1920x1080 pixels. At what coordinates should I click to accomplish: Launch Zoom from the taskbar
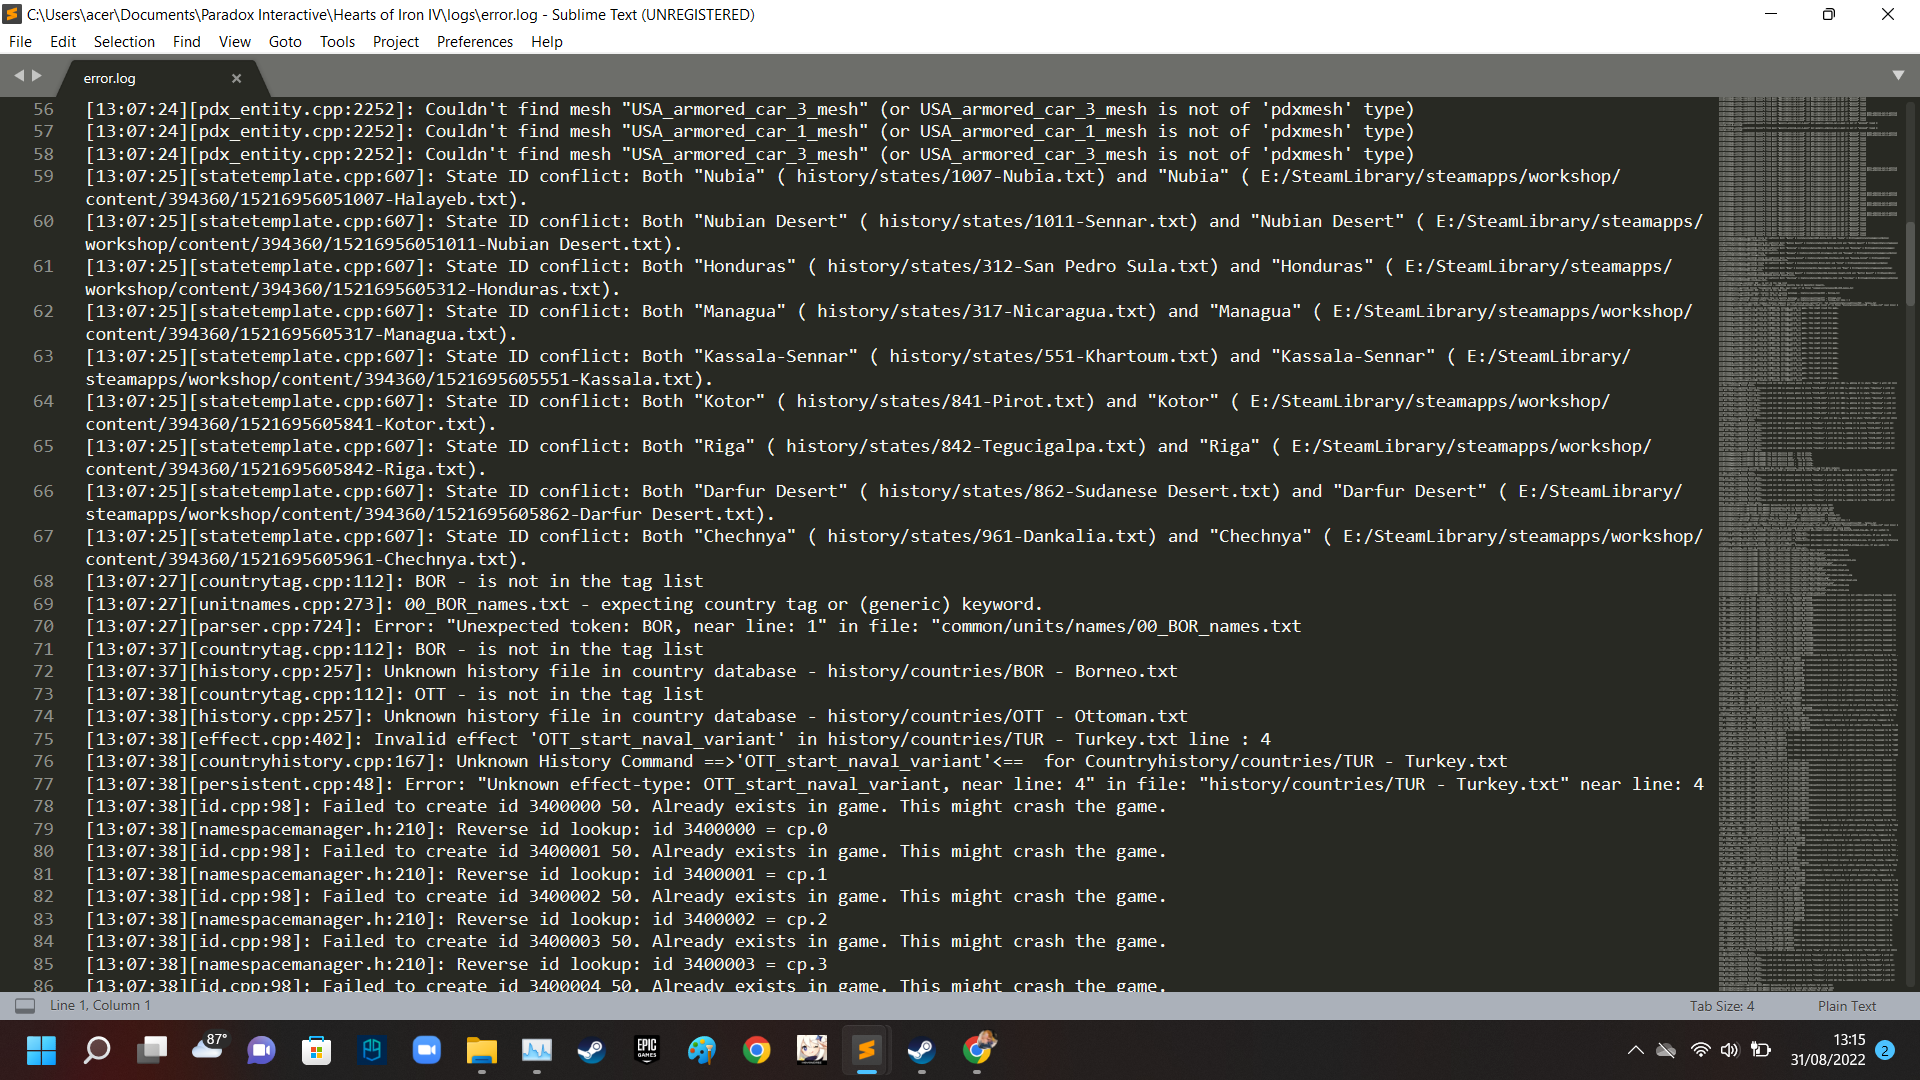427,1050
